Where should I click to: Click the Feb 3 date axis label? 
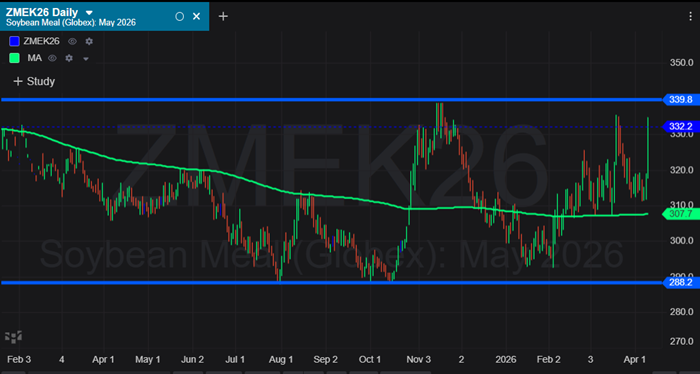coord(19,360)
